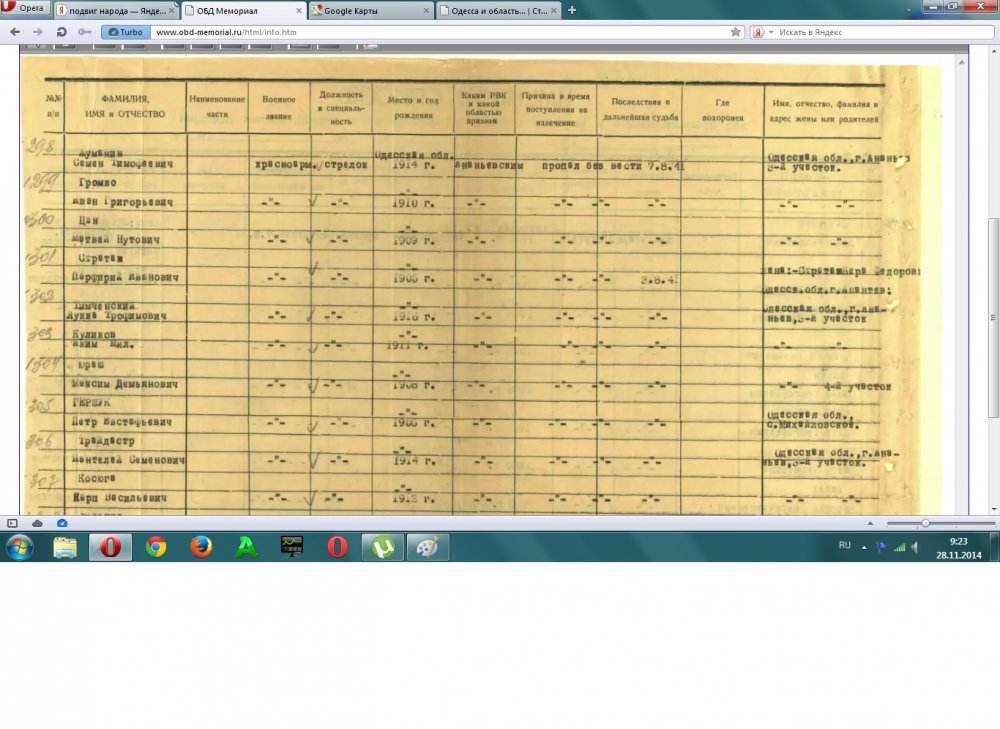Image resolution: width=1000 pixels, height=729 pixels.
Task: Open the Opera main menu button
Action: tap(24, 8)
